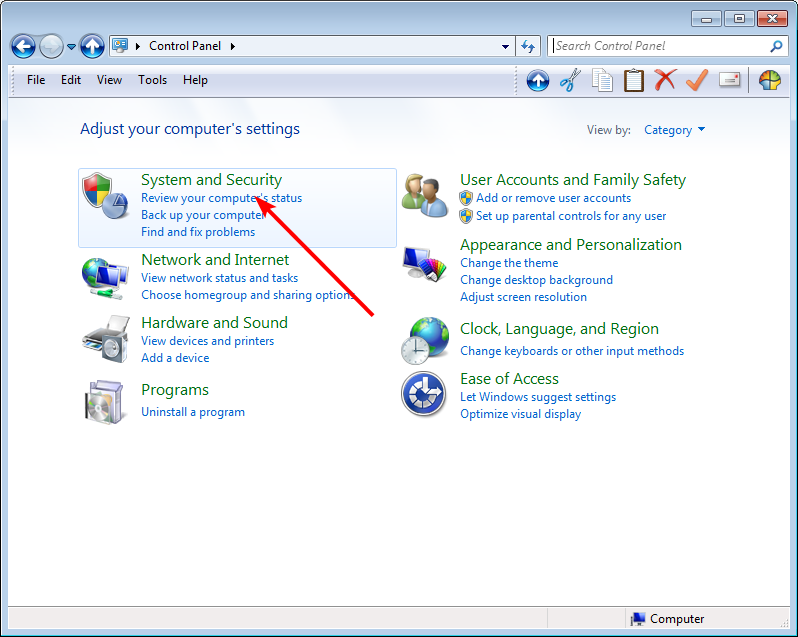Viewport: 798px width, 637px height.
Task: Click Change the theme
Action: click(x=509, y=263)
